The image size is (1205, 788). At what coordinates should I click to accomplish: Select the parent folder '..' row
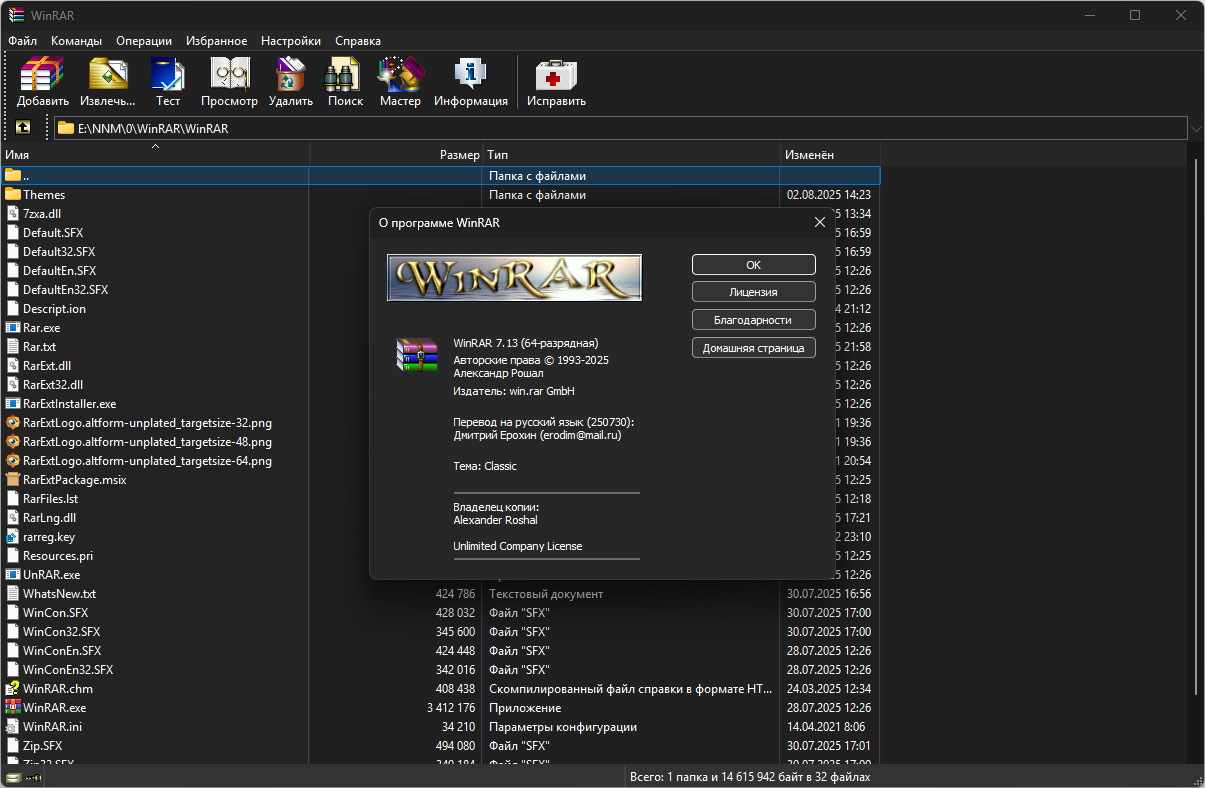[x=440, y=175]
